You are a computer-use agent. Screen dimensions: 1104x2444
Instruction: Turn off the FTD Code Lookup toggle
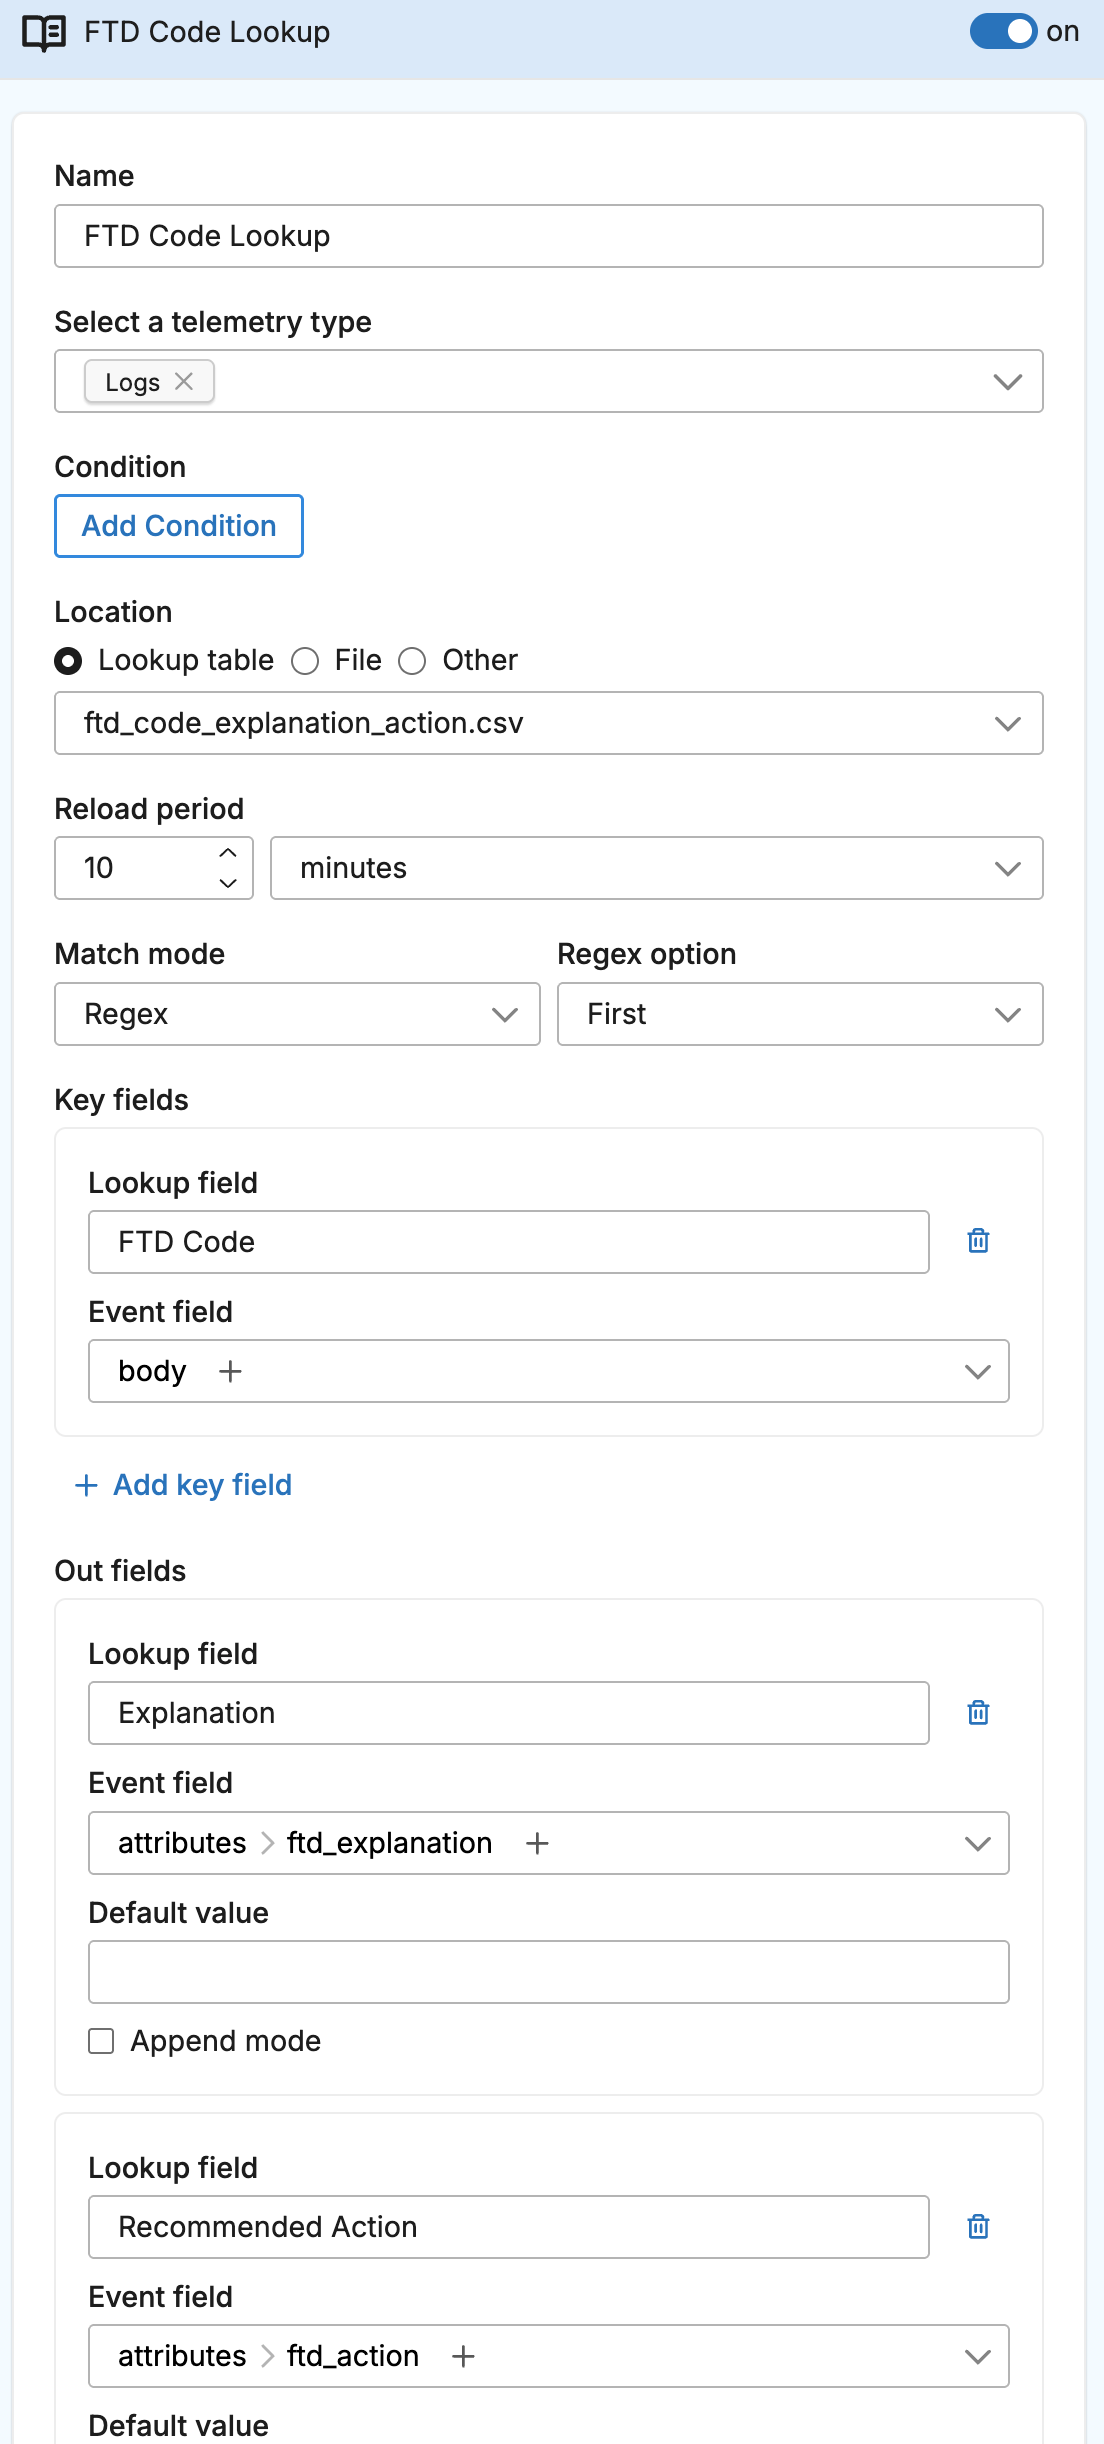pos(1003,32)
